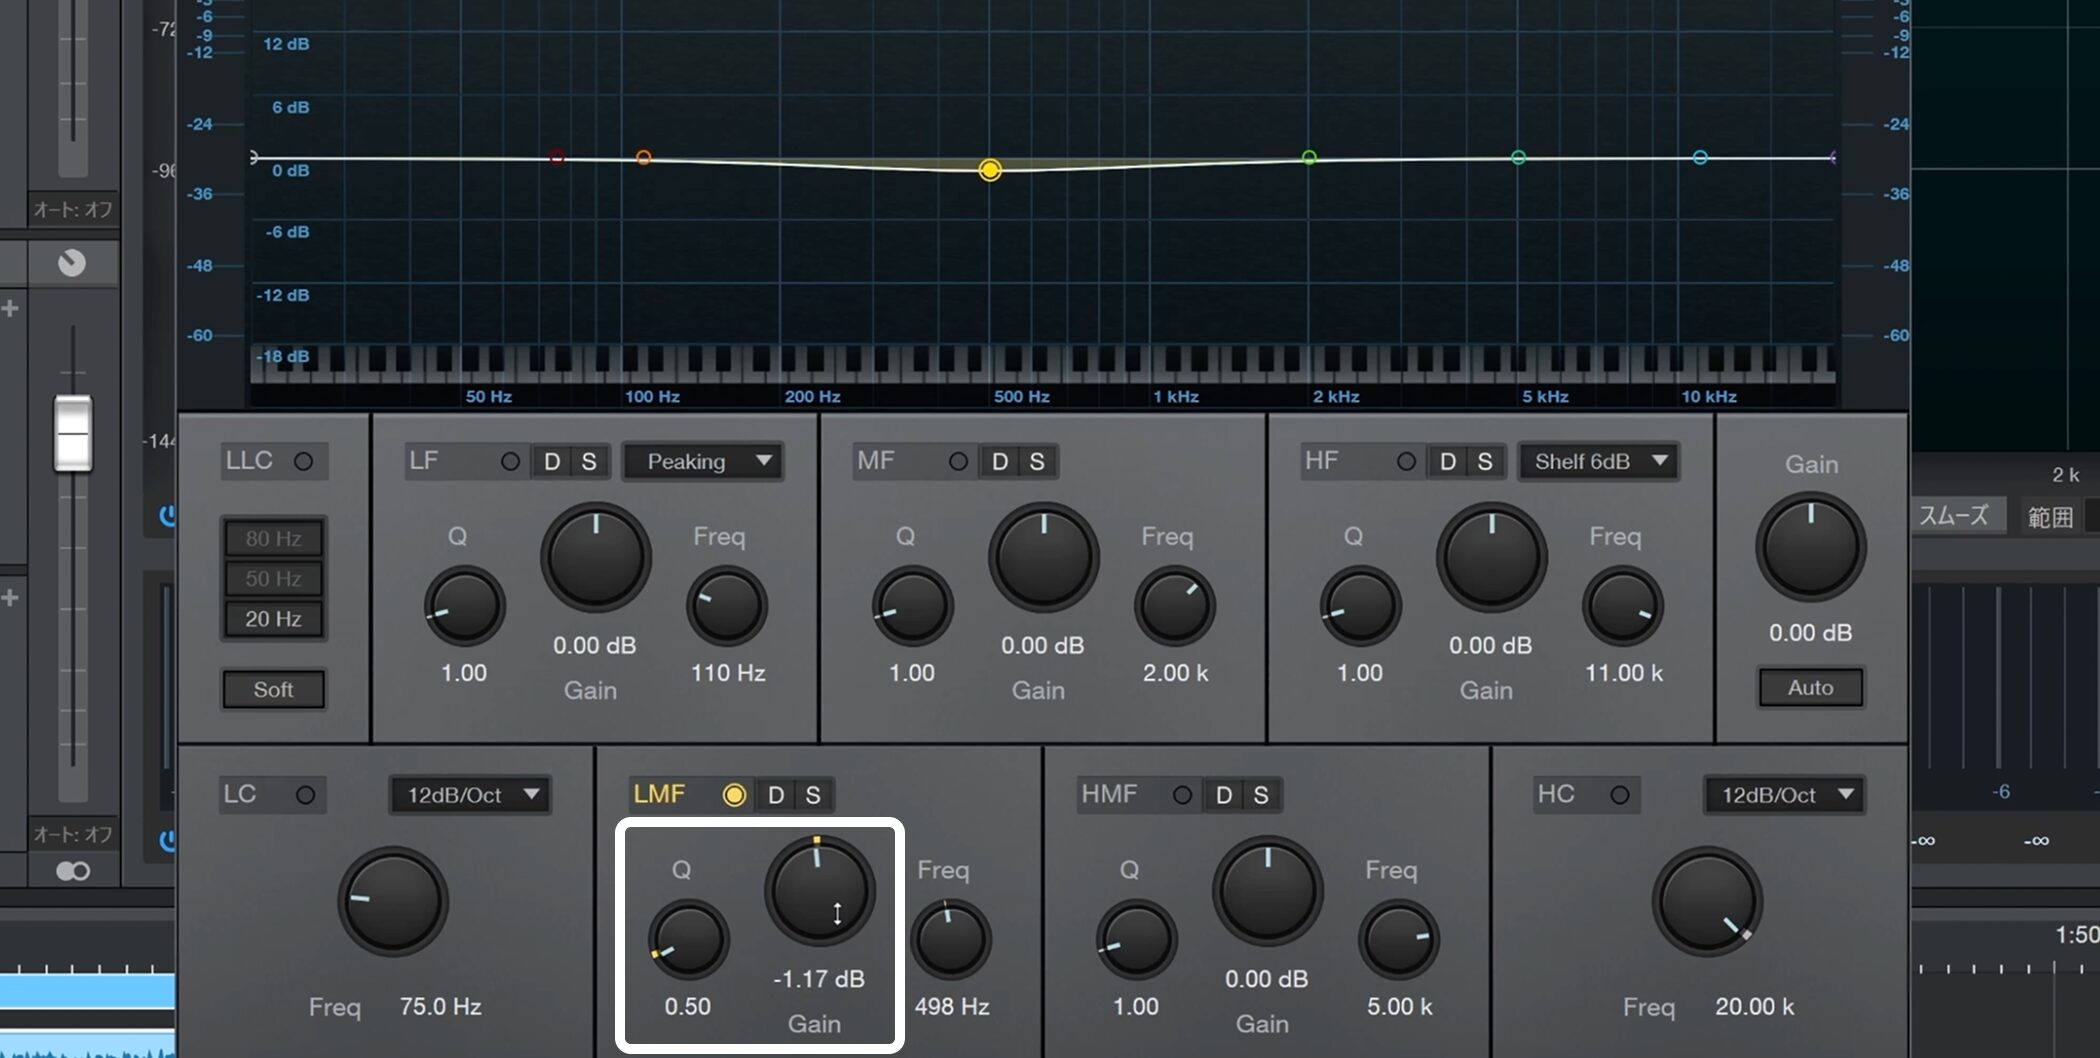The height and width of the screenshot is (1058, 2100).
Task: Click the LF band D dynamic icon
Action: [x=552, y=461]
